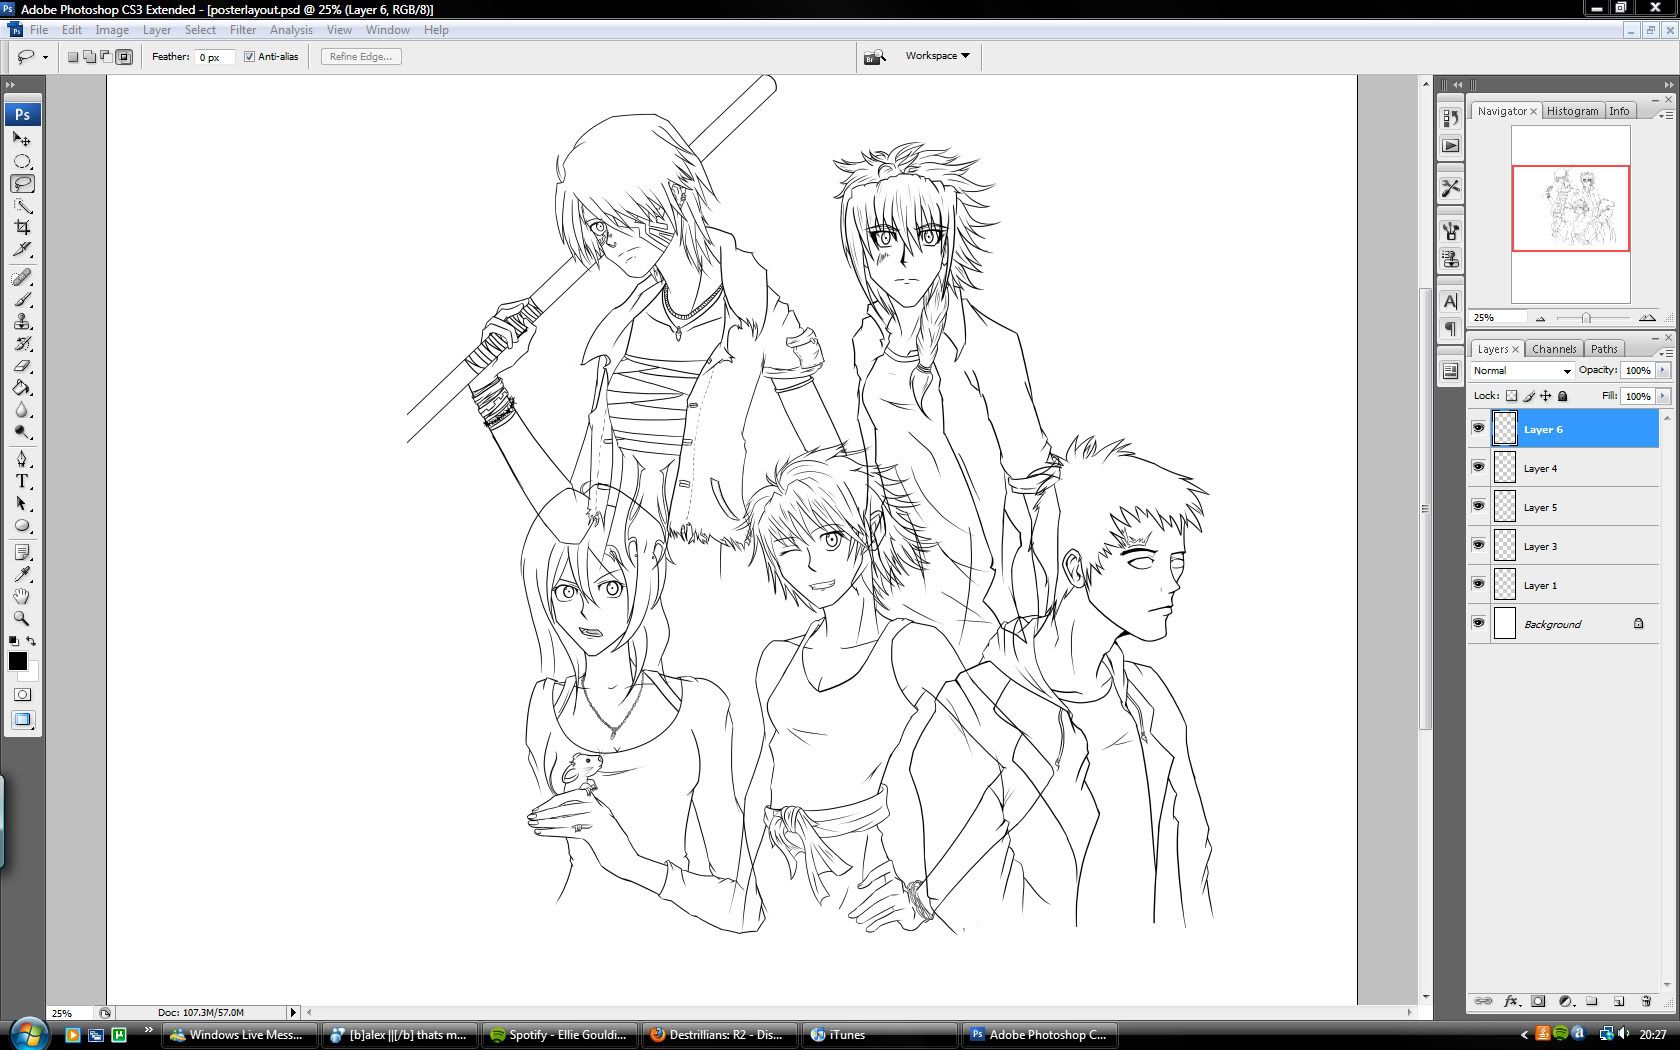Viewport: 1680px width, 1050px height.
Task: Swap foreground and background colors
Action: (31, 641)
